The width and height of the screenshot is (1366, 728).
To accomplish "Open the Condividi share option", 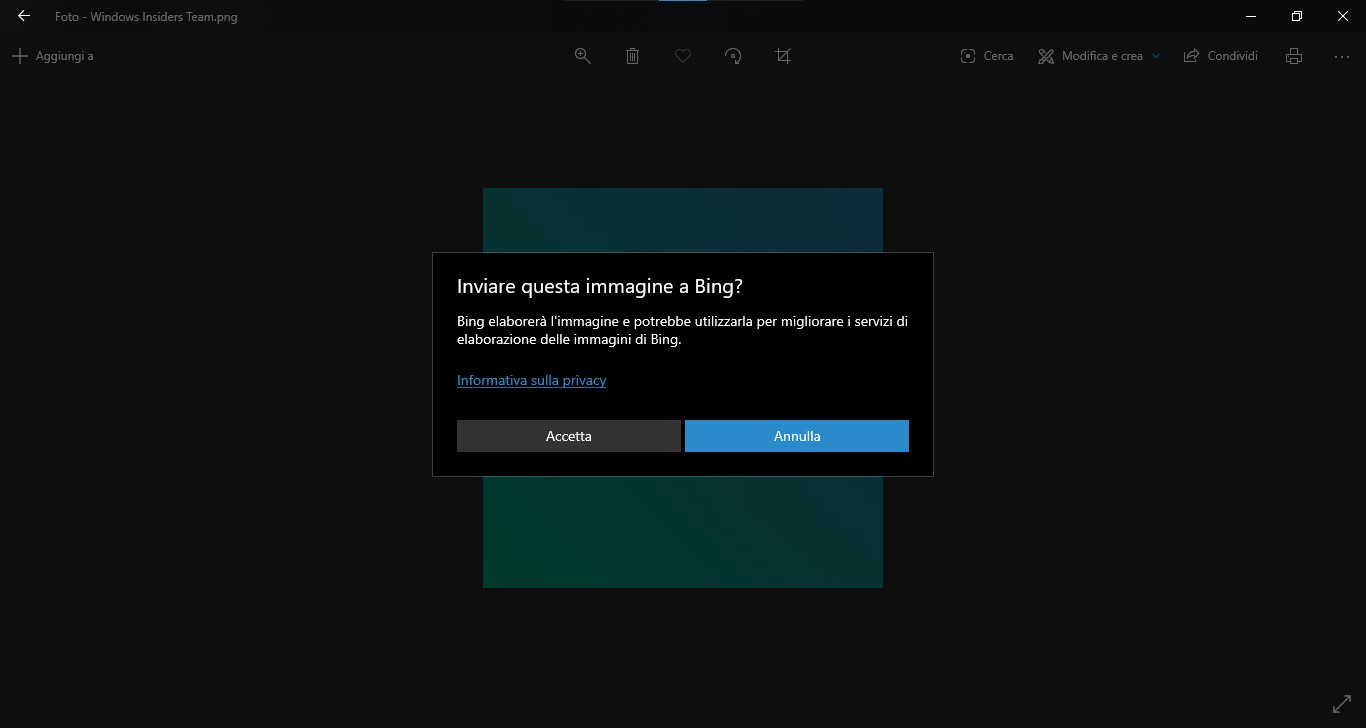I will point(1221,56).
